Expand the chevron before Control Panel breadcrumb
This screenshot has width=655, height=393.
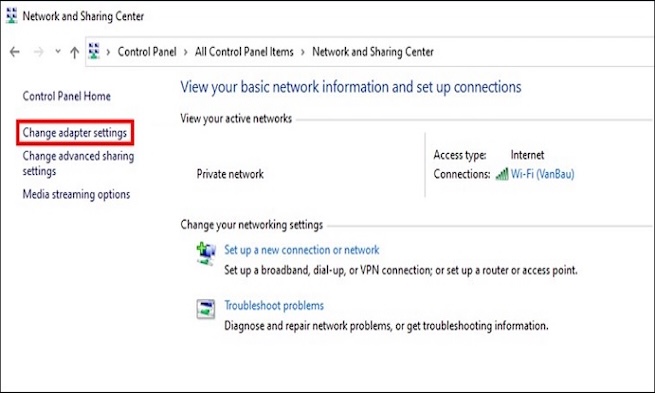click(x=108, y=52)
